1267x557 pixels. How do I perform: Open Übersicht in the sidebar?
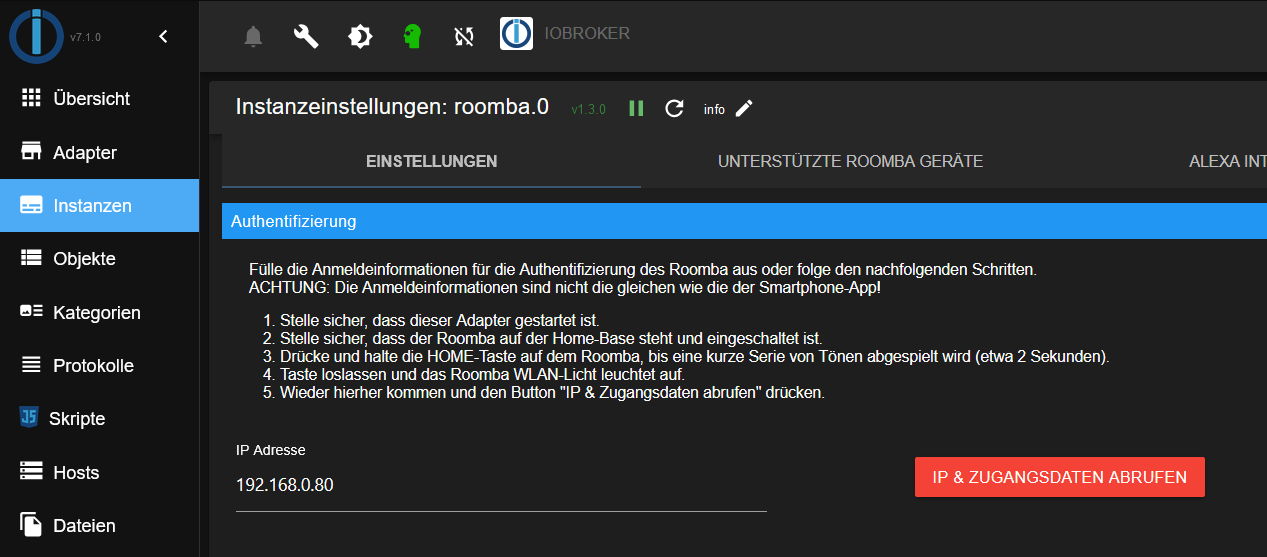100,99
